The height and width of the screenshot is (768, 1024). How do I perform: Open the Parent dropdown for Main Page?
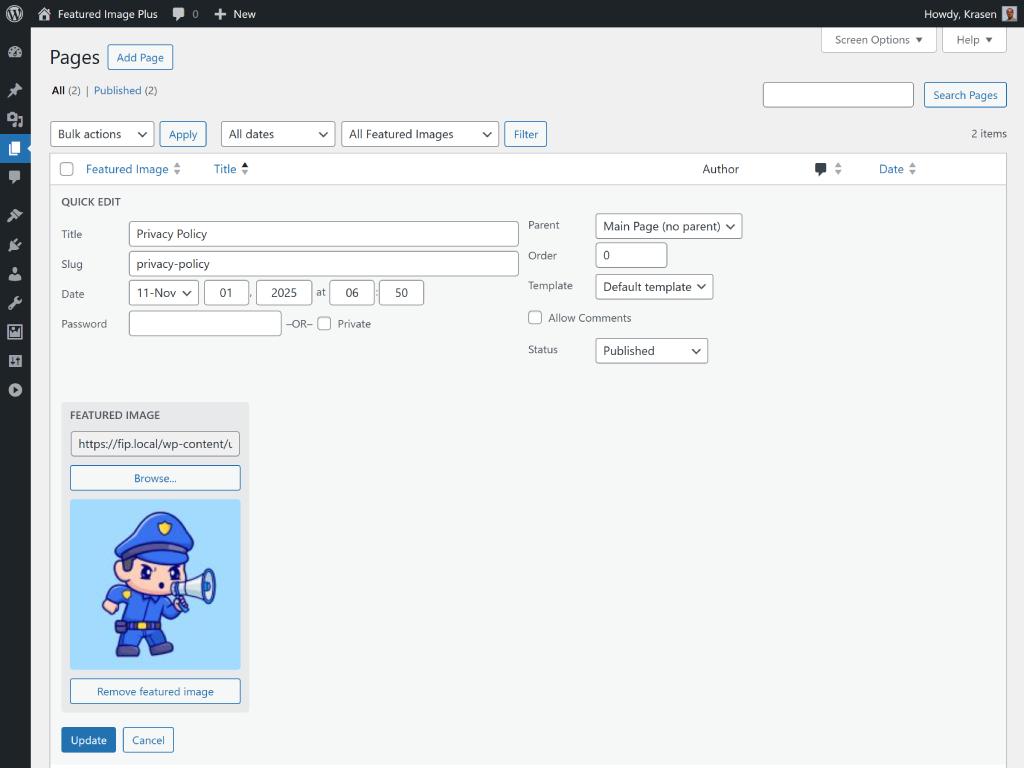pos(668,226)
